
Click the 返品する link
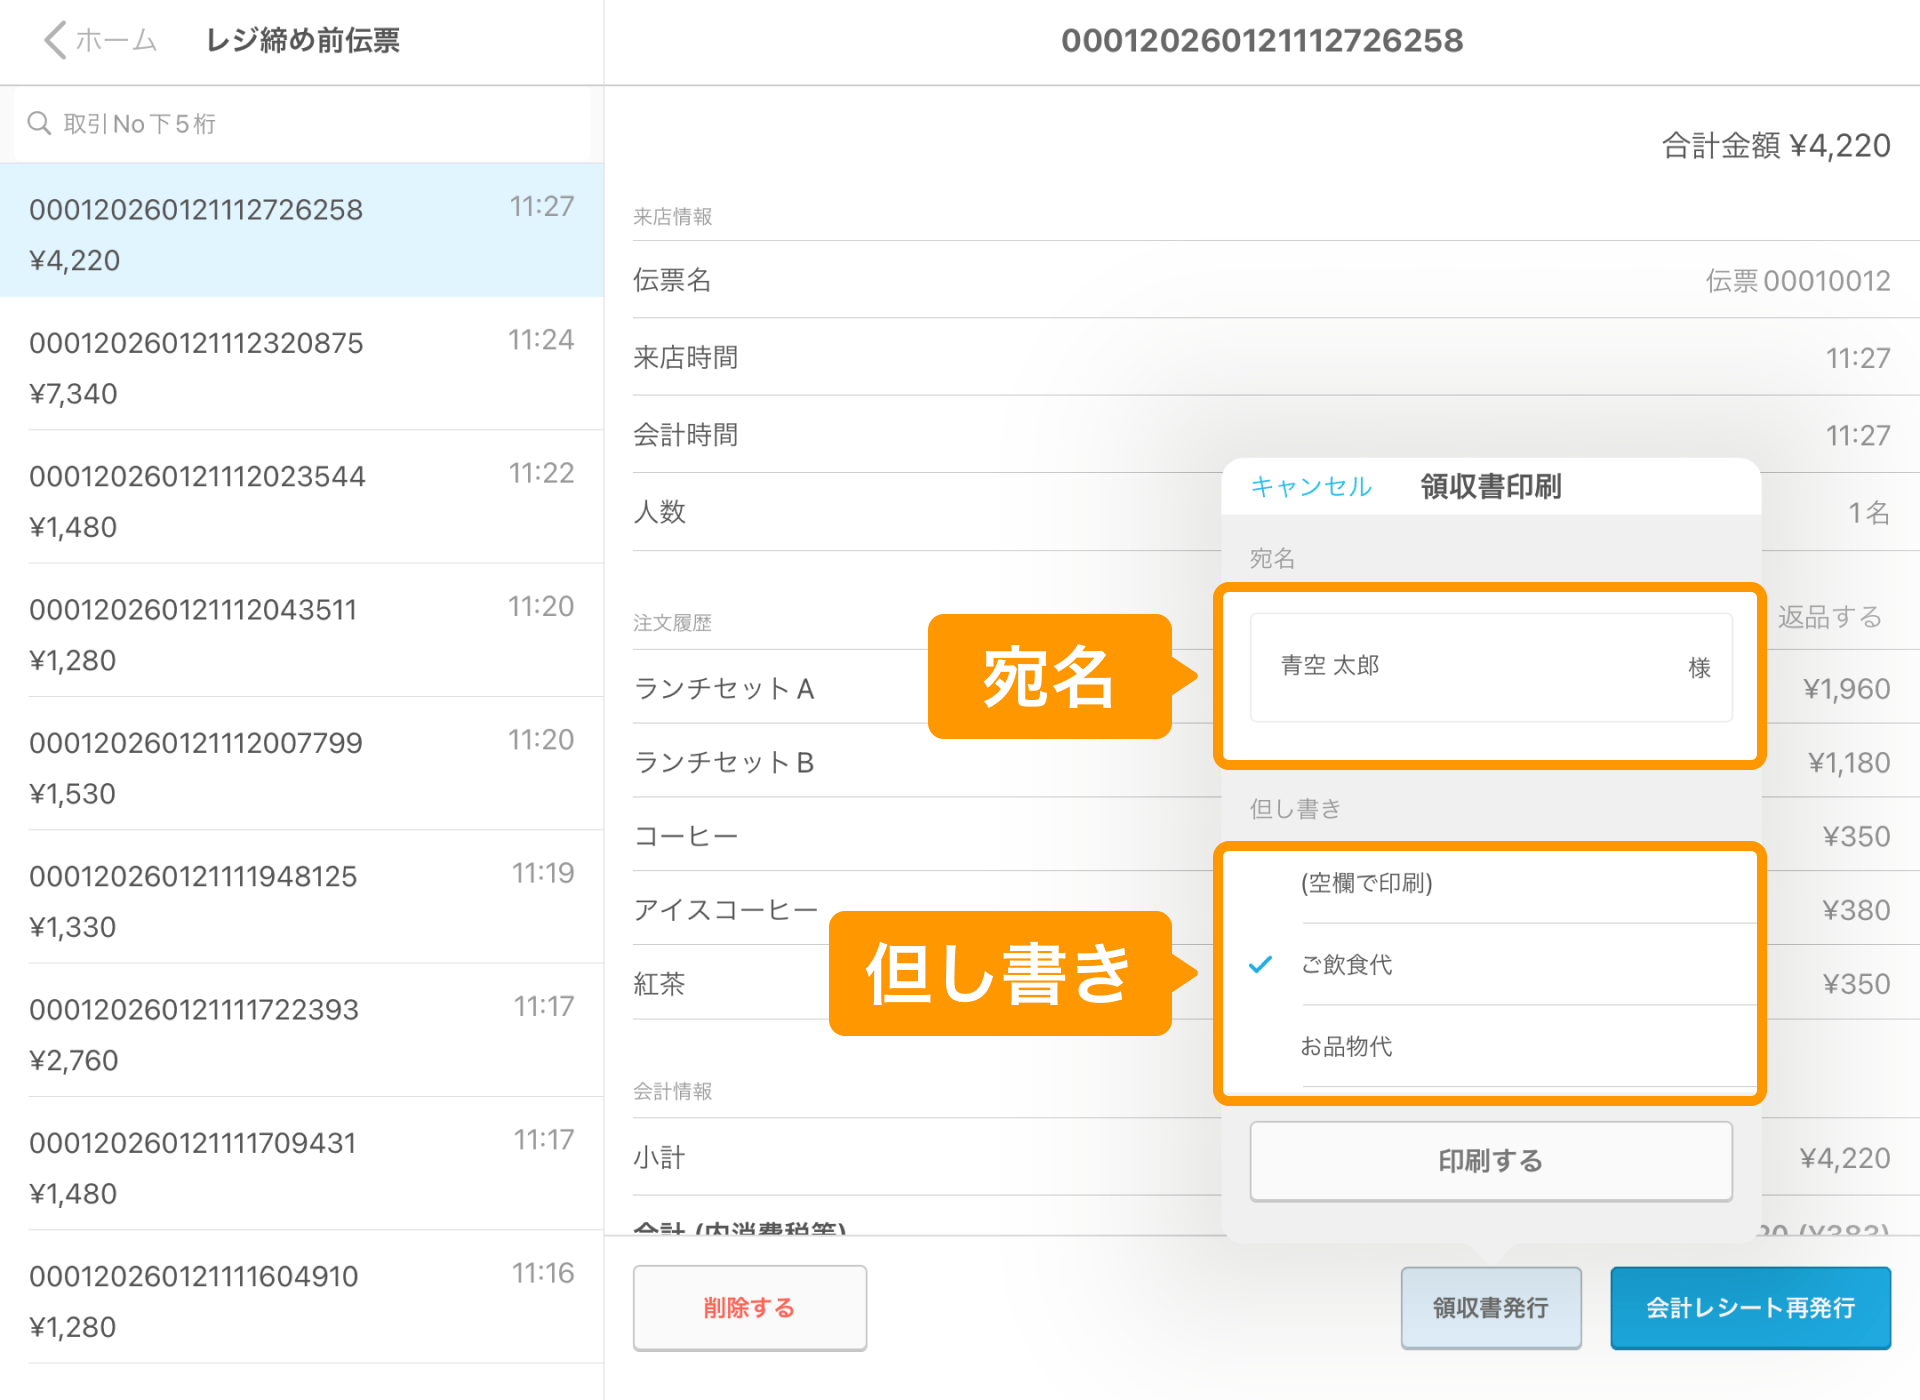[x=1830, y=617]
